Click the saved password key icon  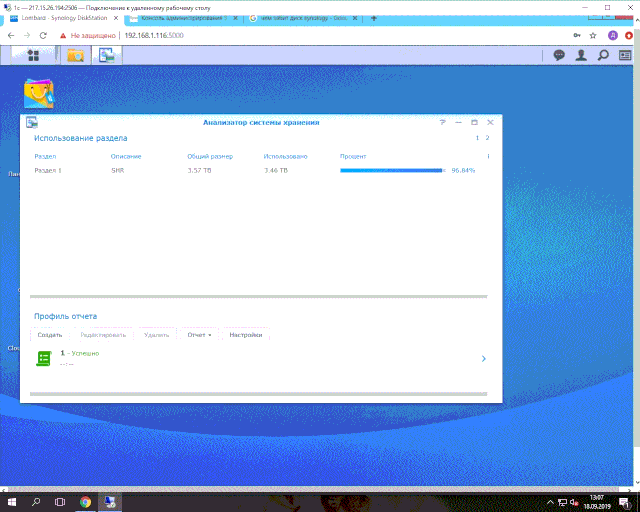click(x=577, y=36)
